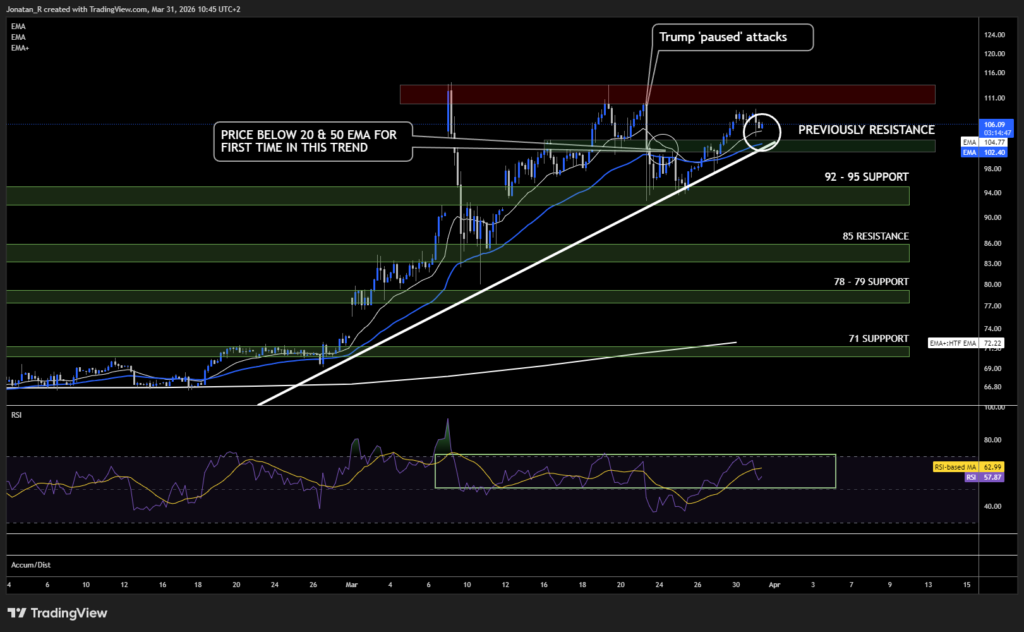Click the green outlined box in RSI pane
1024x632 pixels.
pyautogui.click(x=634, y=471)
